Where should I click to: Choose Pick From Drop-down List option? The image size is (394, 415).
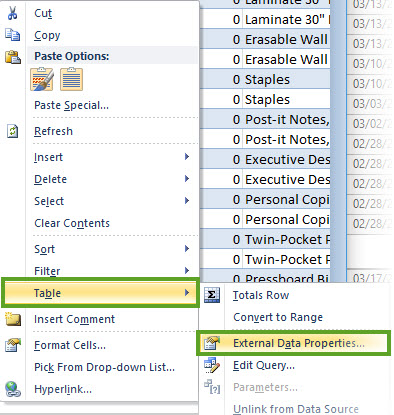pos(104,367)
